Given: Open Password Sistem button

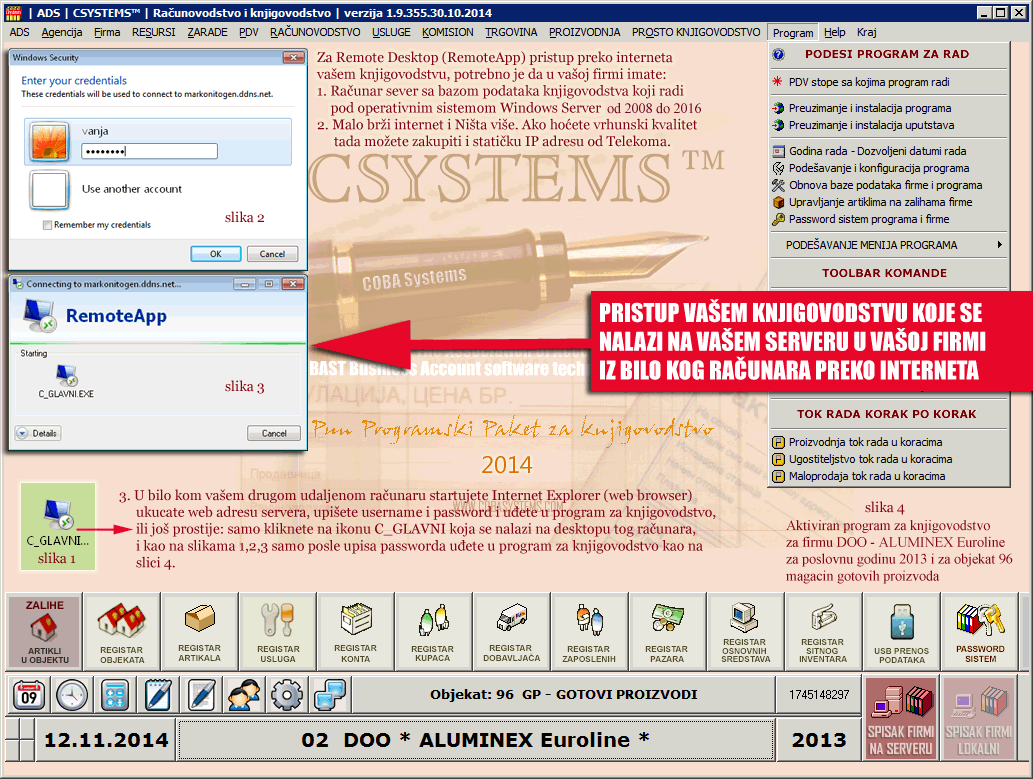Looking at the screenshot, I should [980, 631].
